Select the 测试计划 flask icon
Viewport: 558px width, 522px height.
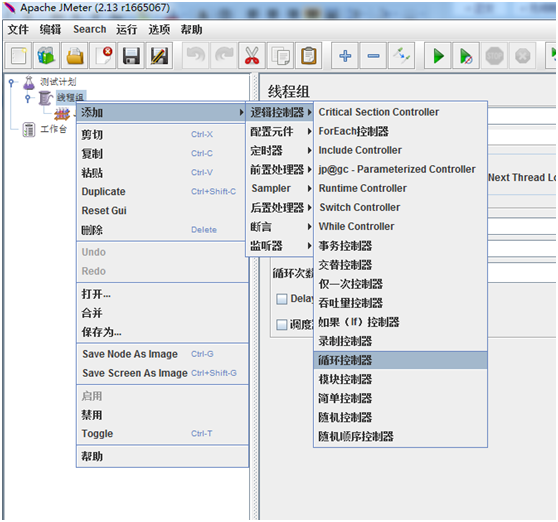(29, 83)
